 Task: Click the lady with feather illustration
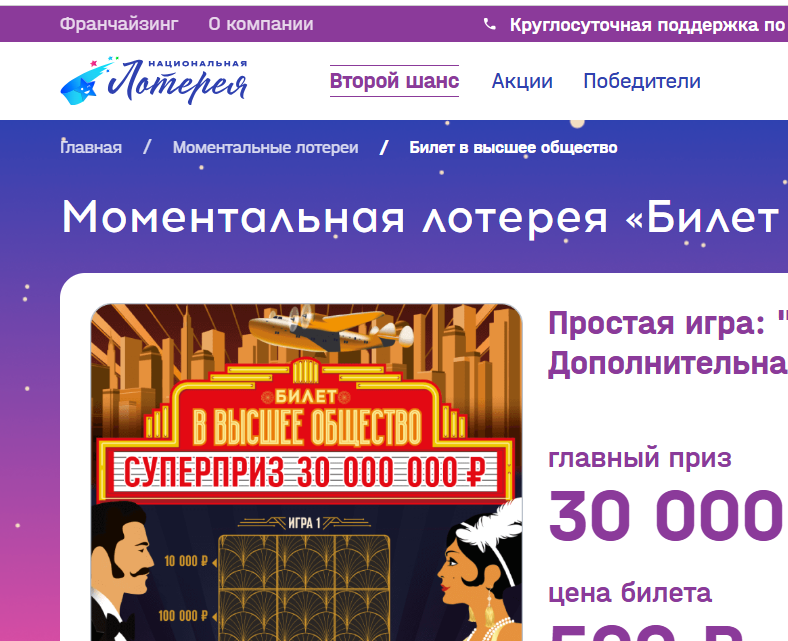click(x=480, y=571)
